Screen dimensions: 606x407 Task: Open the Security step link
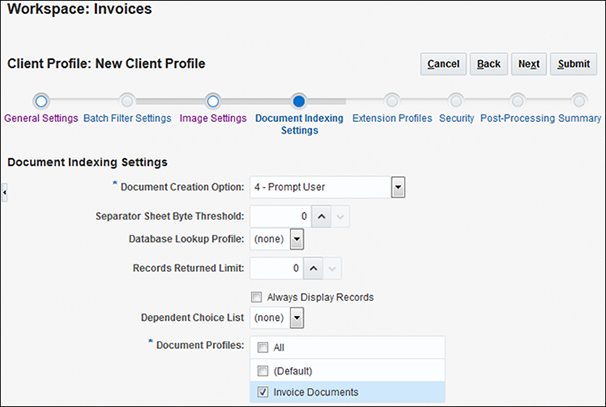455,118
